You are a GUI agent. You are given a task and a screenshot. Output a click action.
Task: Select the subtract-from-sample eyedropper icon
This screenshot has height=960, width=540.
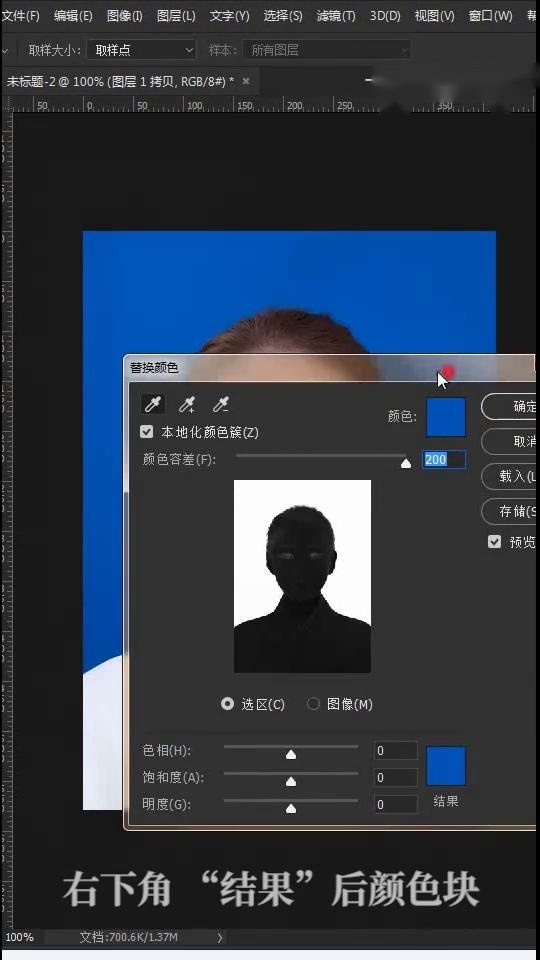point(220,404)
